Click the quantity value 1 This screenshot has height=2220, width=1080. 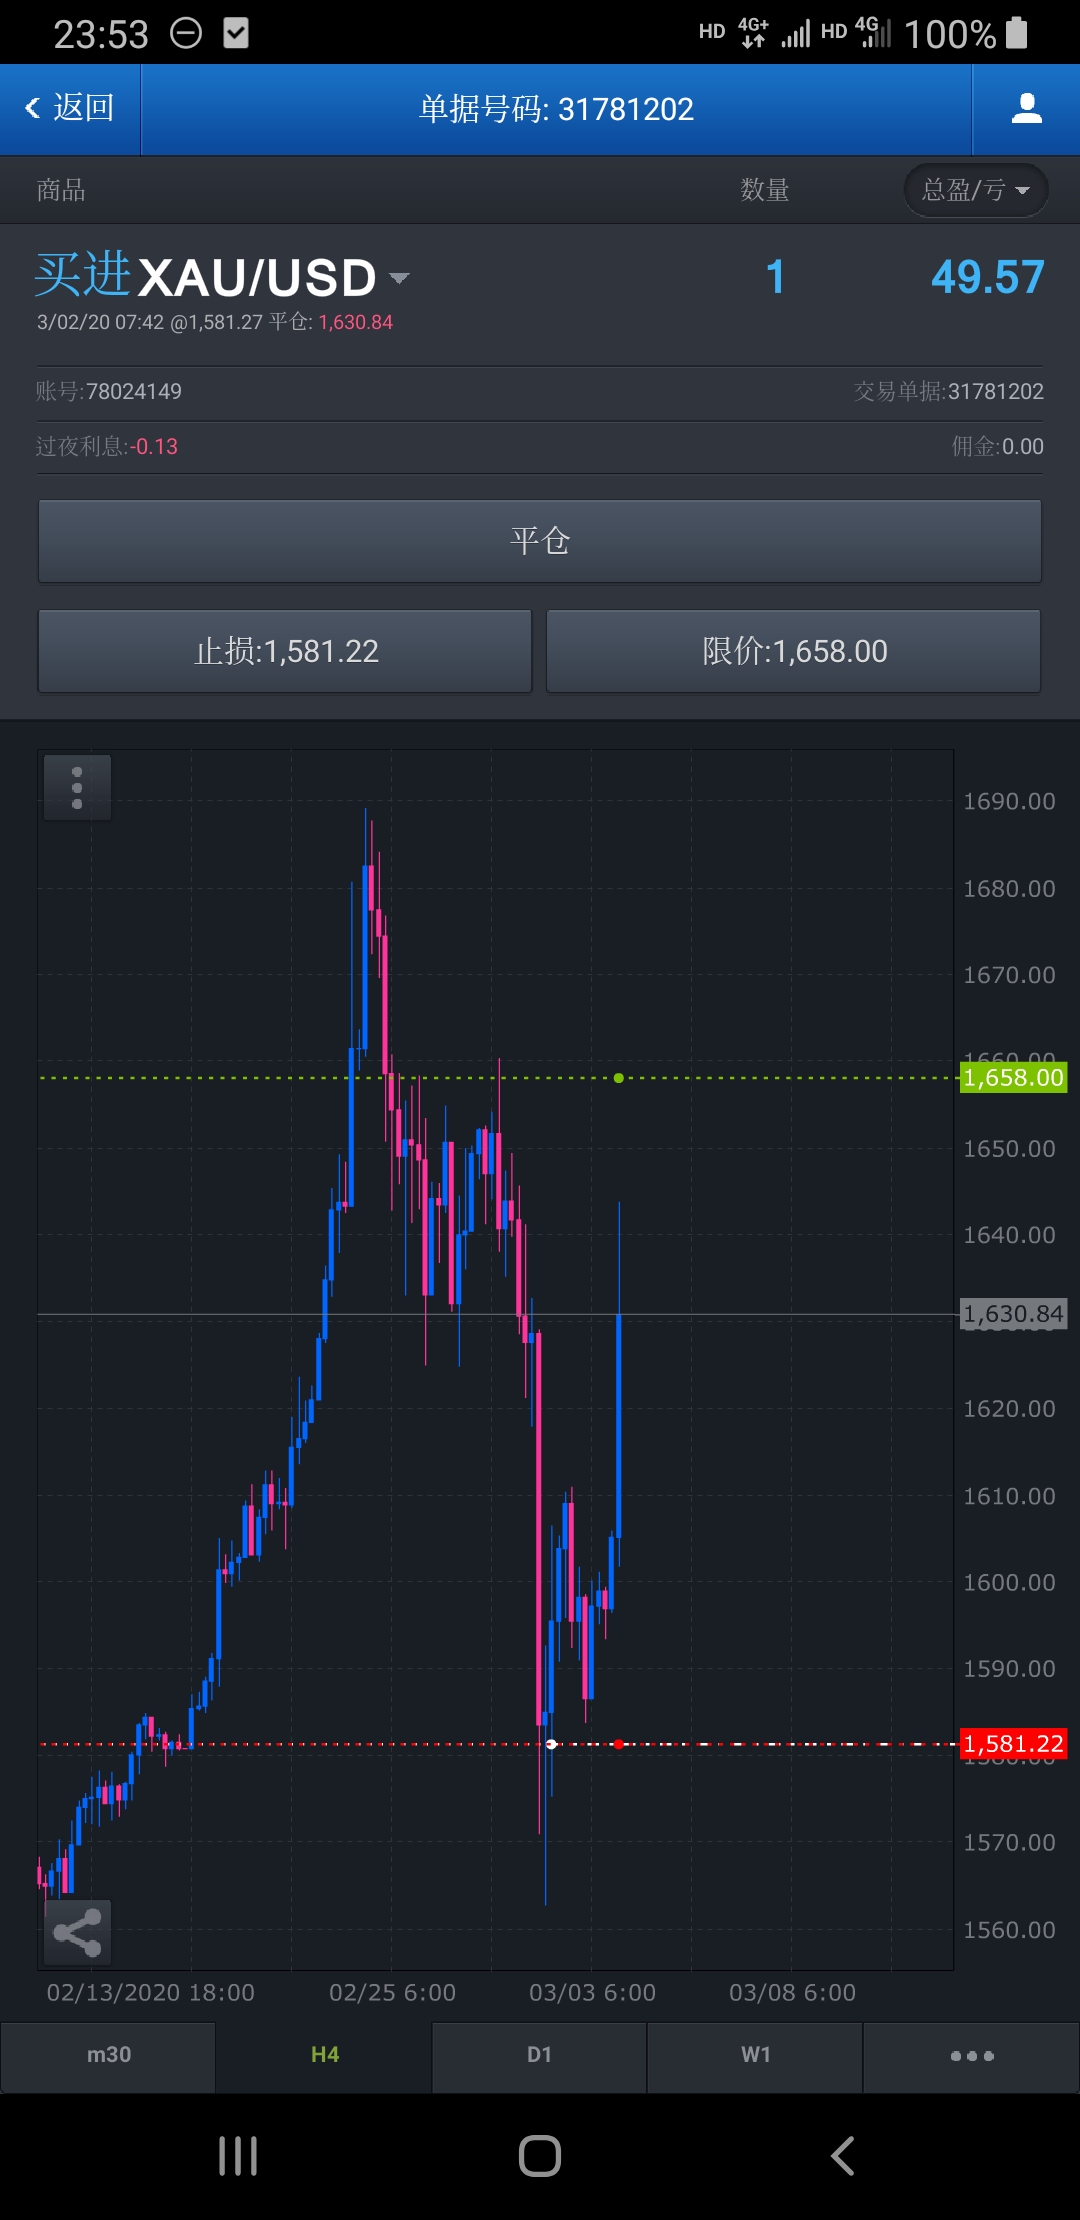(775, 277)
